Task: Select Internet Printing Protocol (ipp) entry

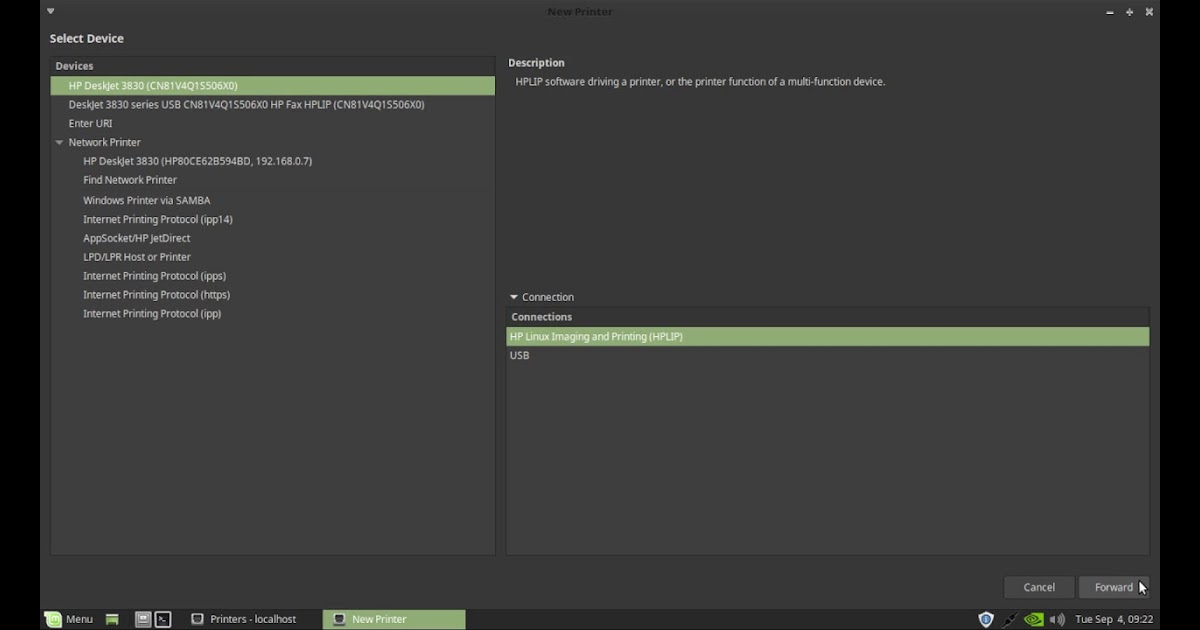Action: [x=272, y=314]
